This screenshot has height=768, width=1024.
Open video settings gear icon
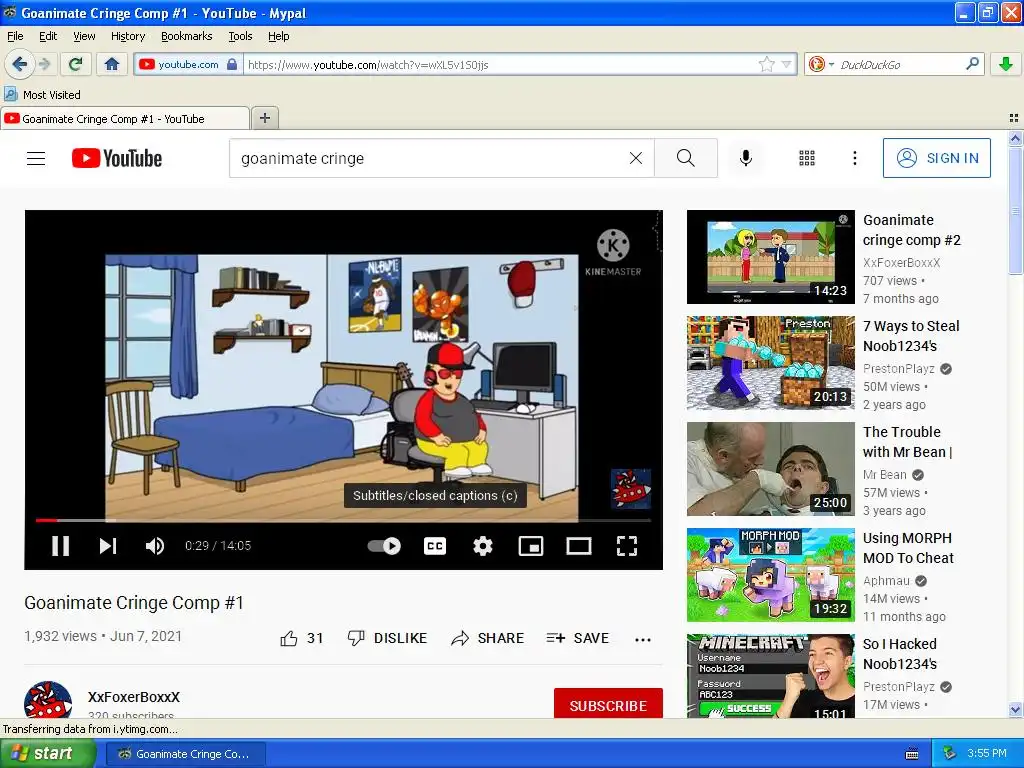[483, 545]
